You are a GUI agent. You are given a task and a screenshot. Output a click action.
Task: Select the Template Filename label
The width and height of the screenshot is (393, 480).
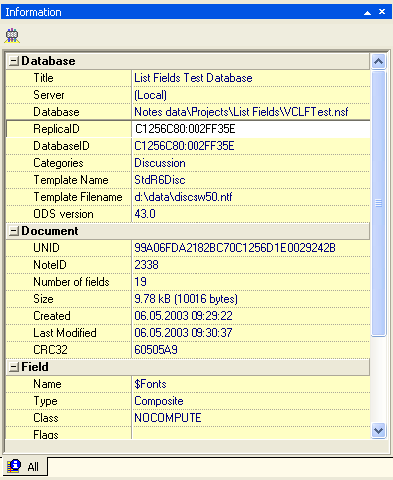(78, 197)
